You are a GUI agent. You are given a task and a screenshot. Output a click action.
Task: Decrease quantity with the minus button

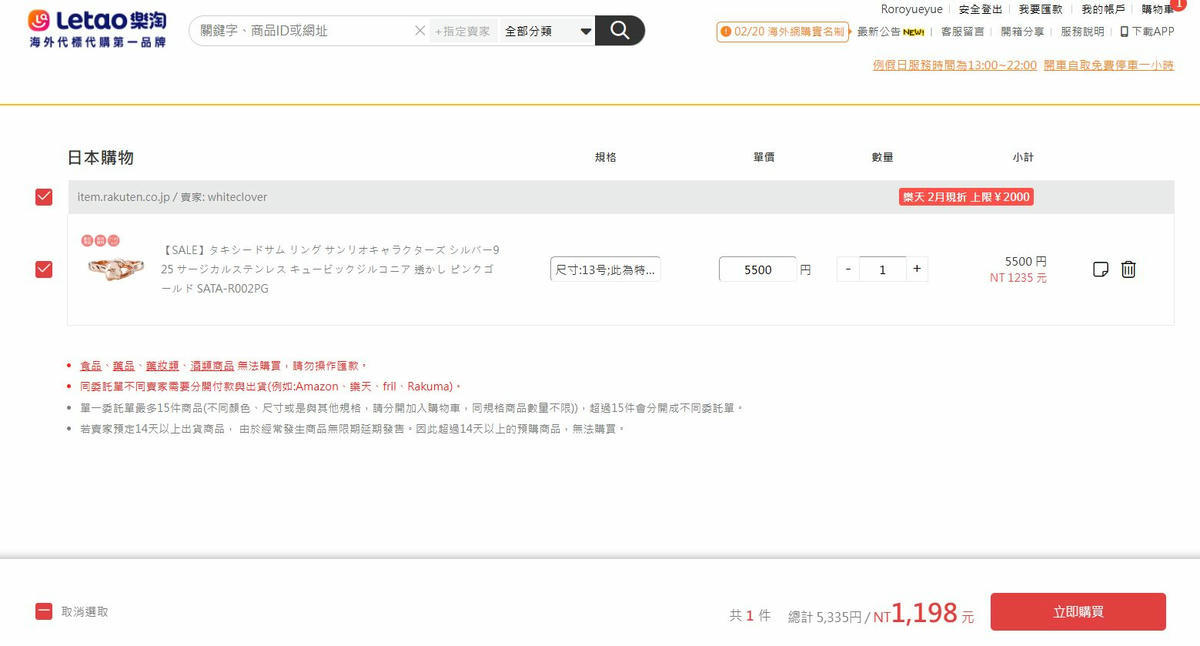848,269
